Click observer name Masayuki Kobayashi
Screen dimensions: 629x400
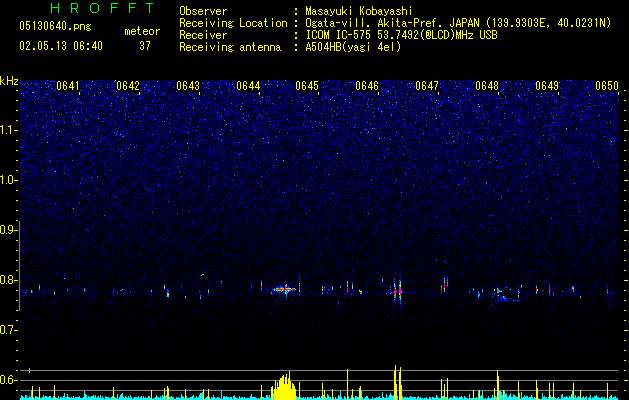tap(359, 11)
